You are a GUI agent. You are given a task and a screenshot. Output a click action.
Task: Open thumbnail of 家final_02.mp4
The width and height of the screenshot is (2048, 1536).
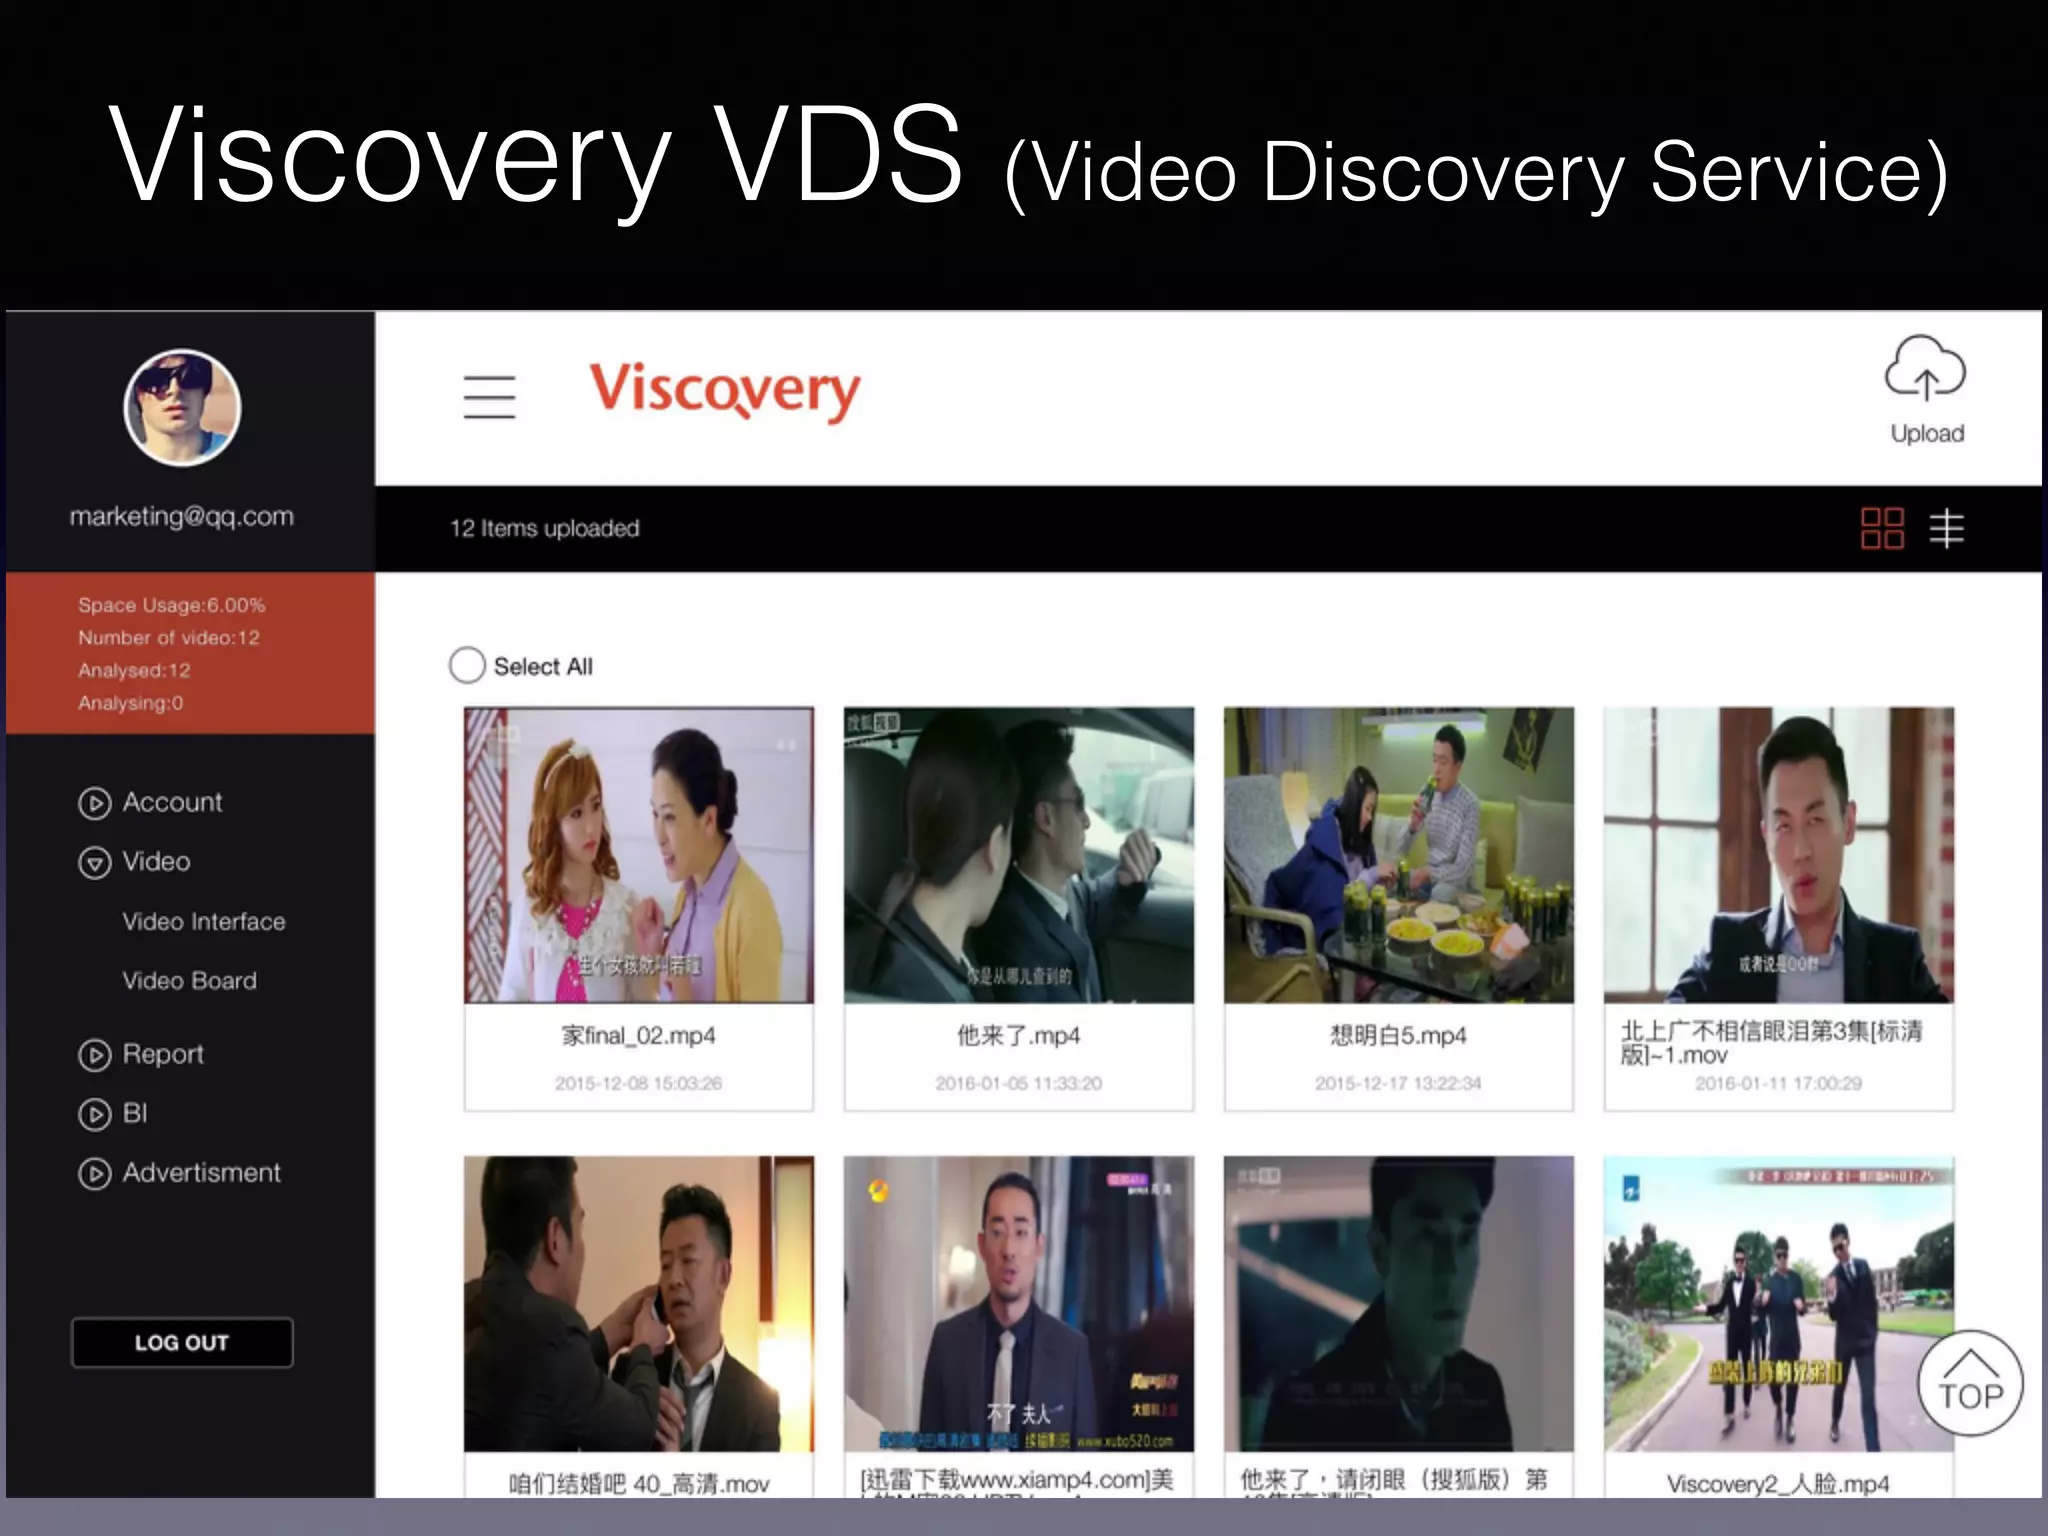coord(639,855)
